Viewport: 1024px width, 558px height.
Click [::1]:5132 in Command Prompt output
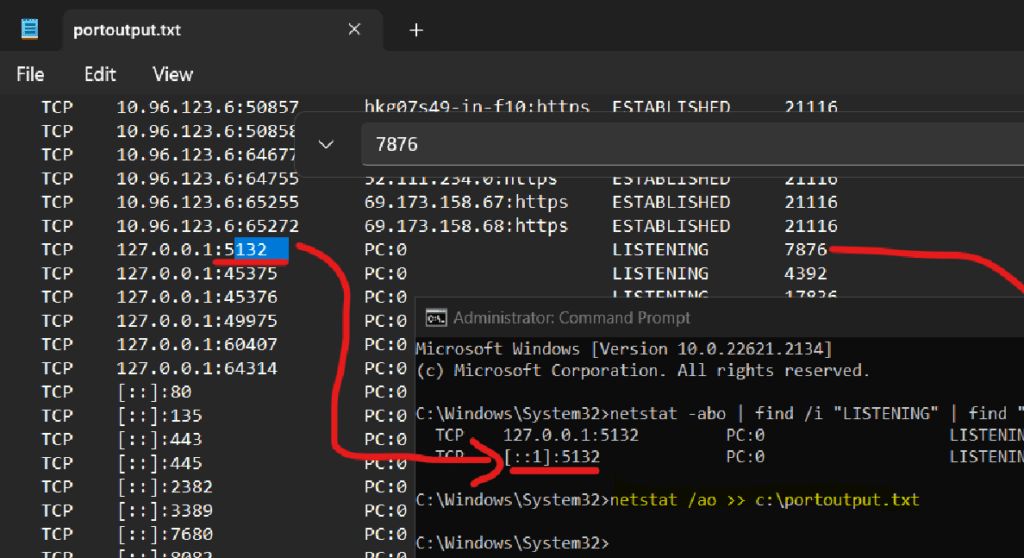point(552,457)
